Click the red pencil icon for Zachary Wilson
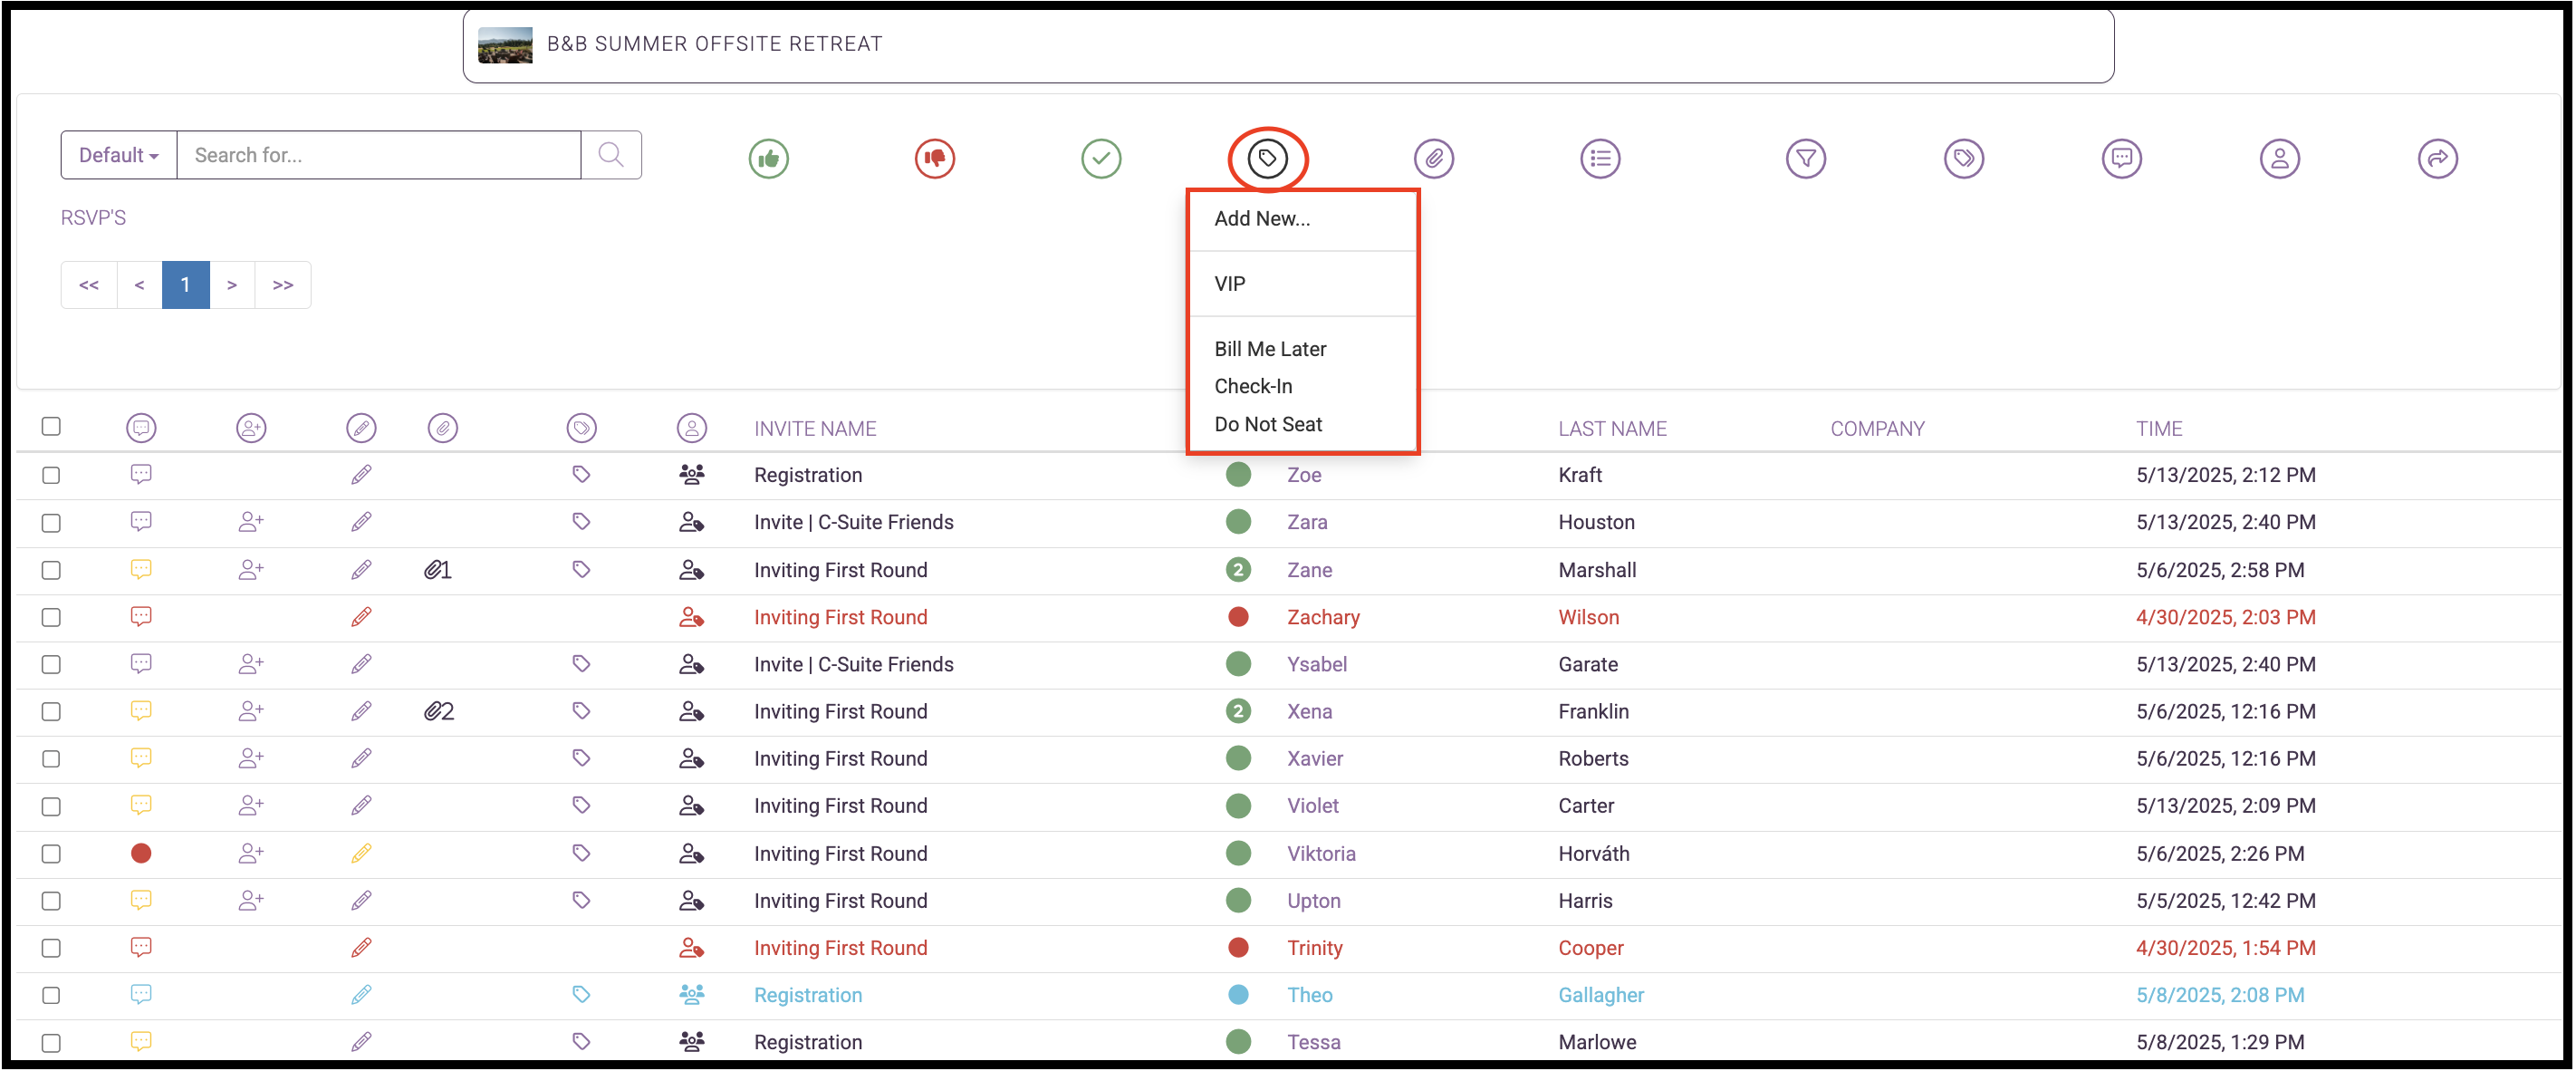Viewport: 2576px width, 1071px height. point(361,617)
